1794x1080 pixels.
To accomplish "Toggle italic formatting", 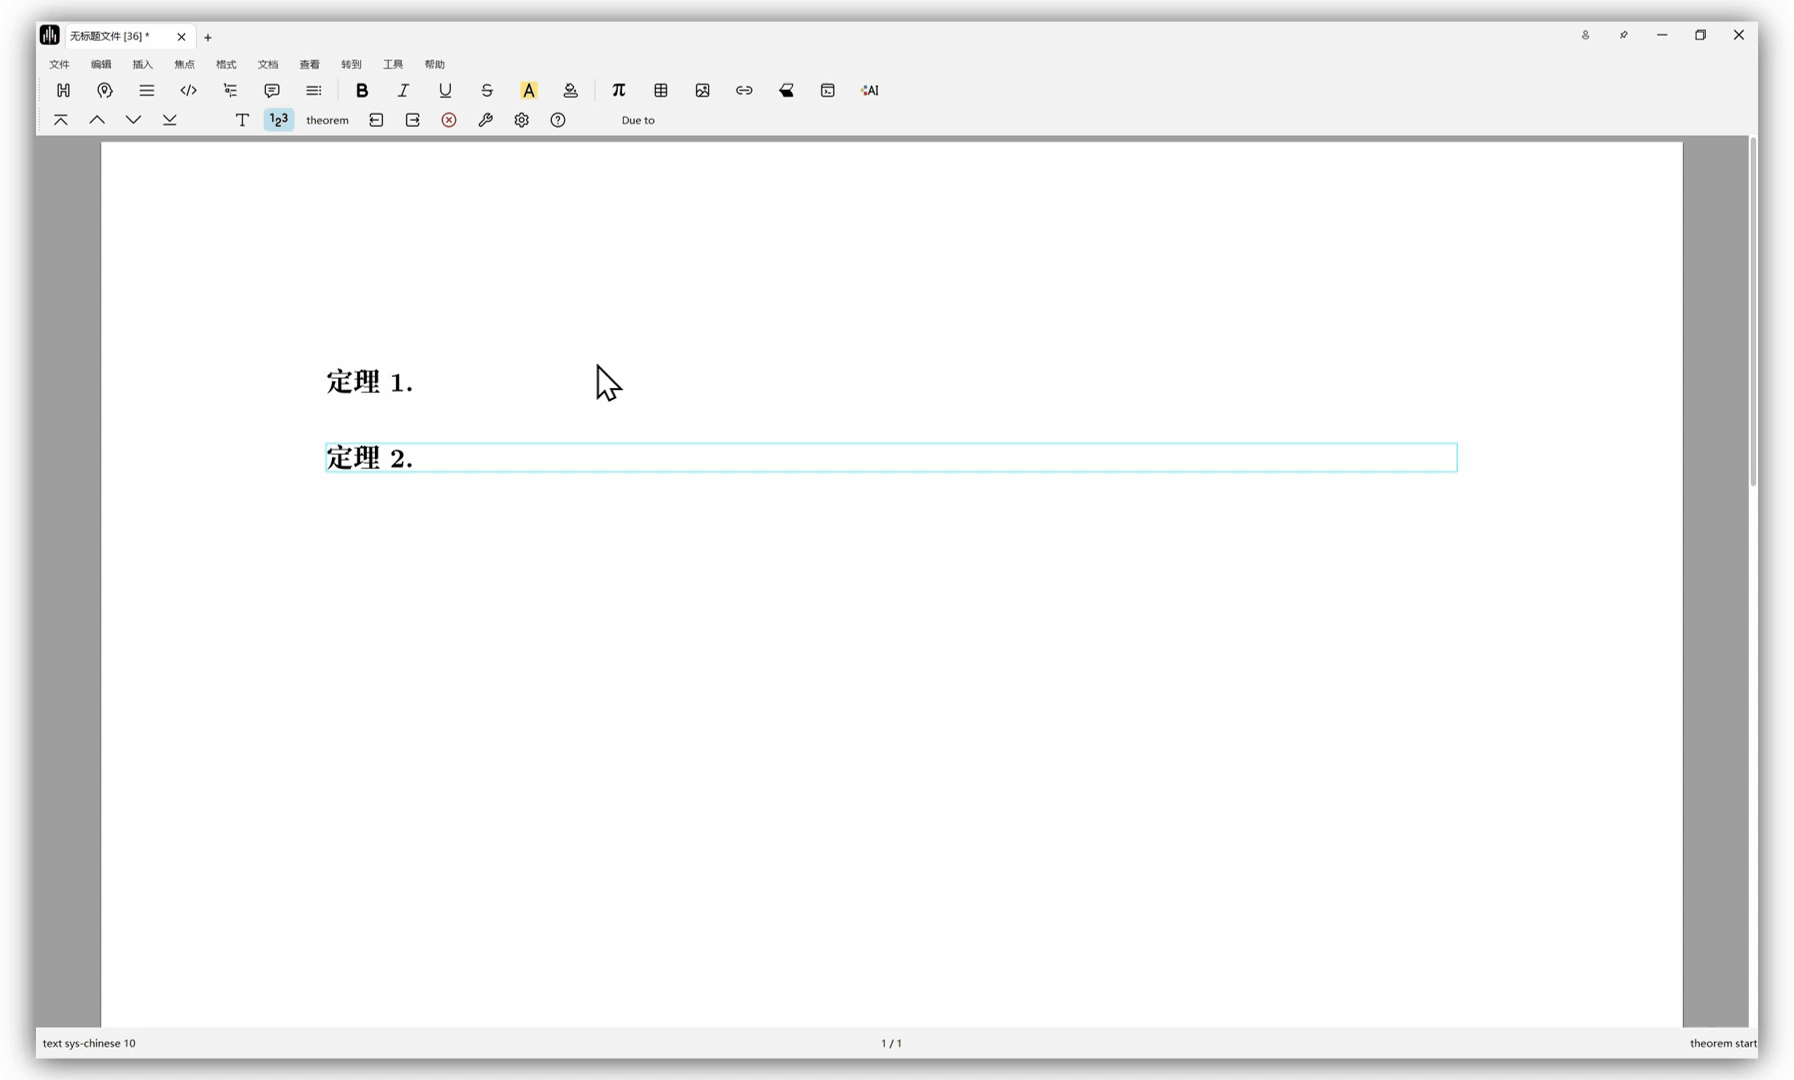I will (x=403, y=90).
